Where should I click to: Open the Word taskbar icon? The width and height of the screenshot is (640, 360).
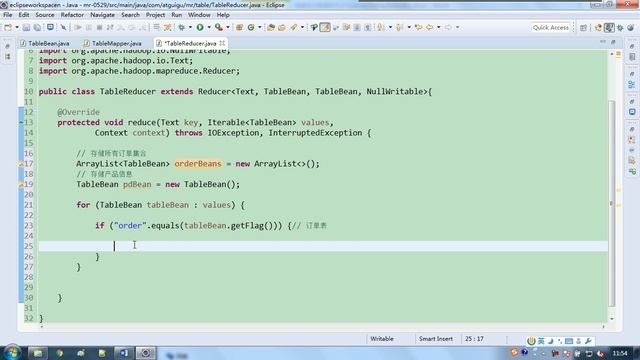tap(124, 353)
